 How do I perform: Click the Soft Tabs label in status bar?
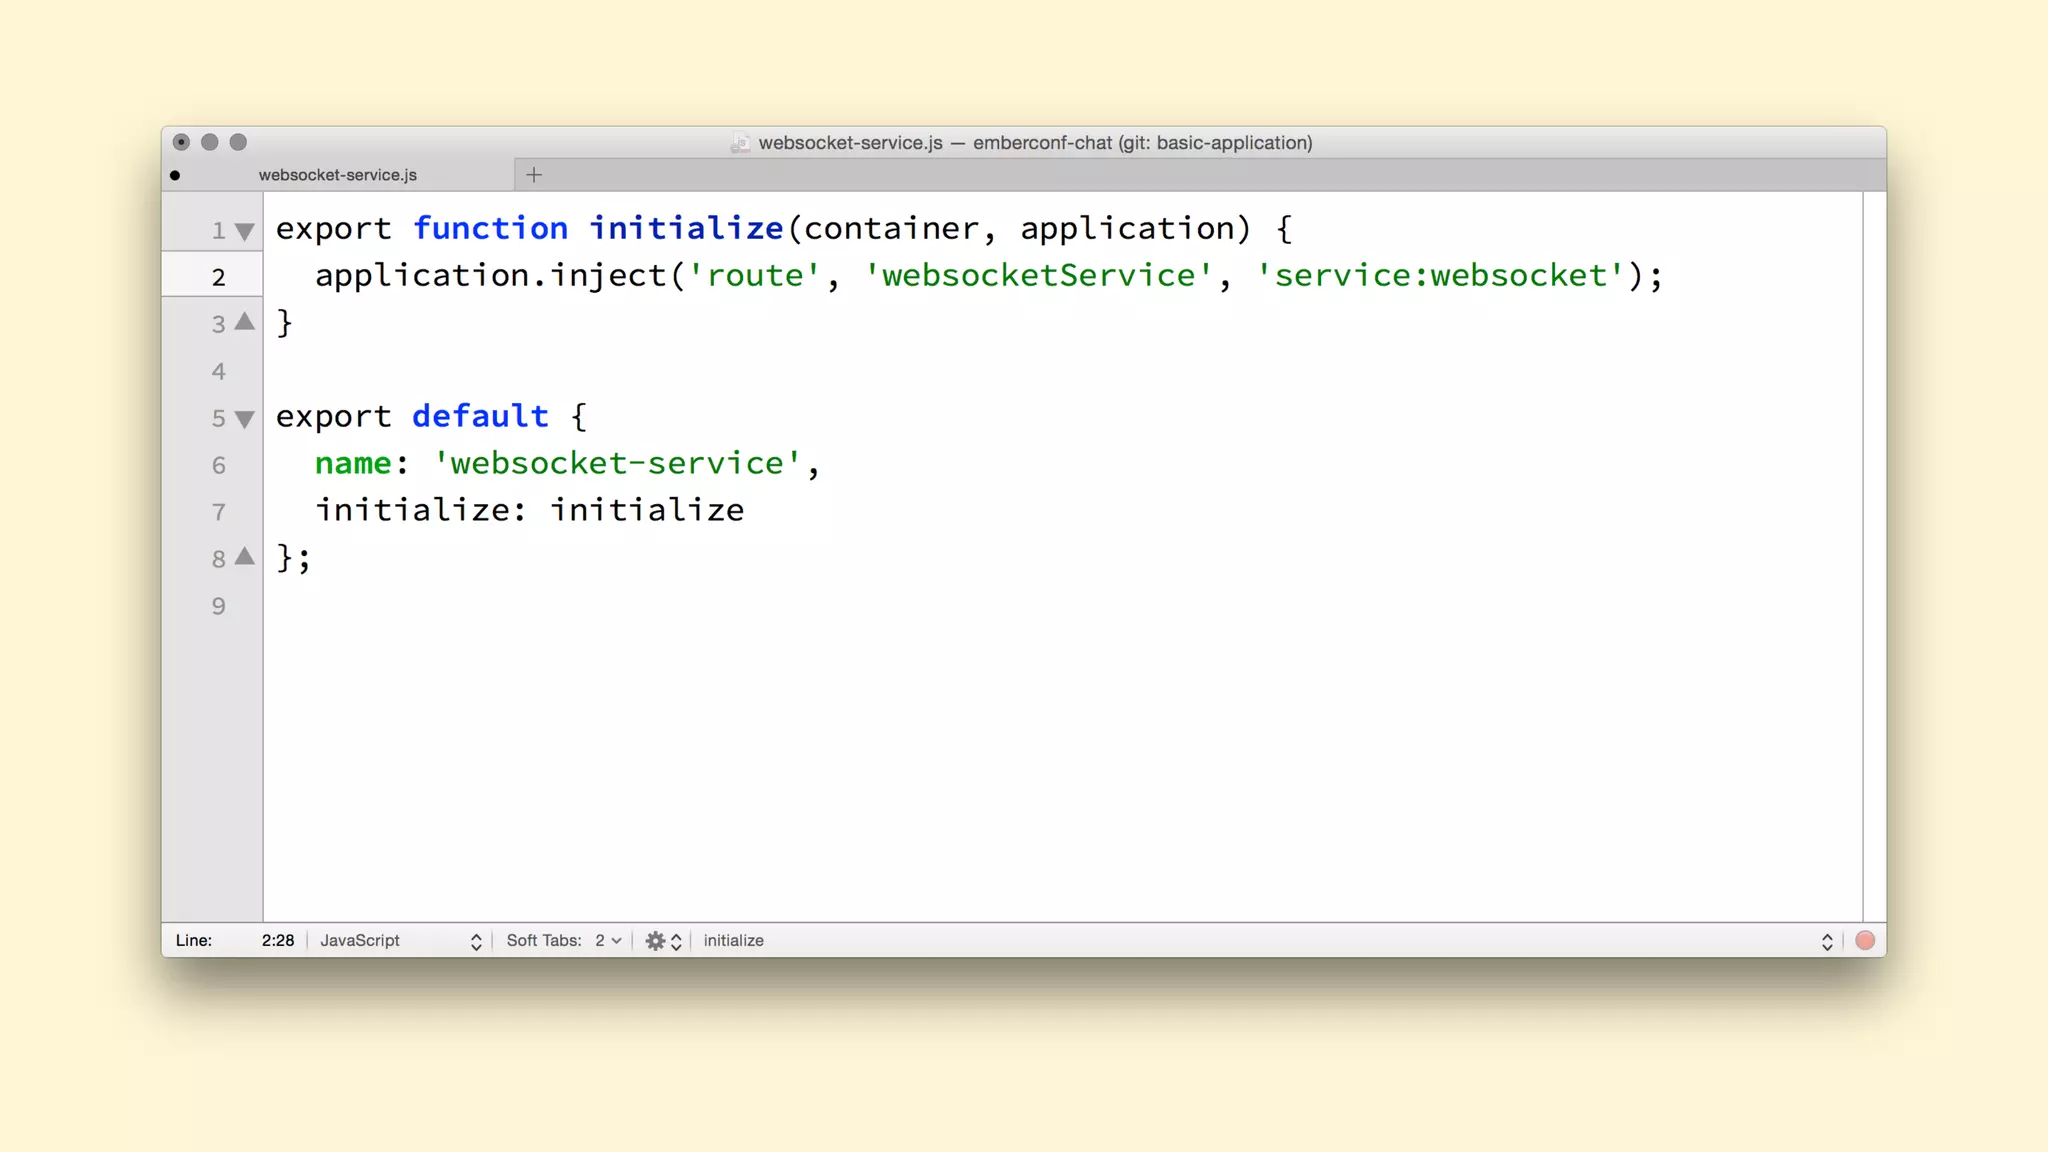(x=543, y=941)
